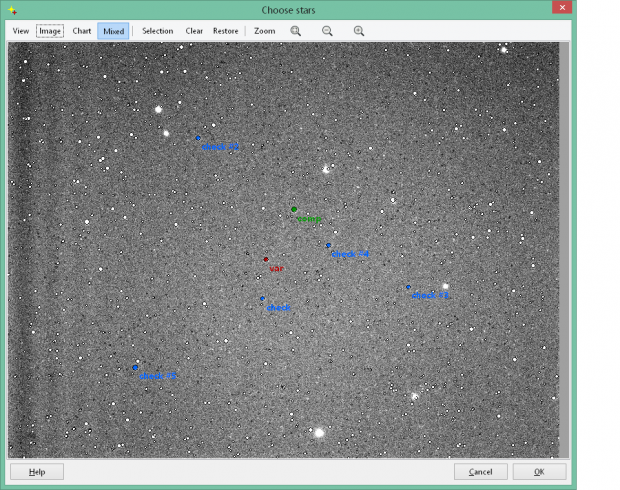Close the Choose stars window
The image size is (620, 490).
562,8
